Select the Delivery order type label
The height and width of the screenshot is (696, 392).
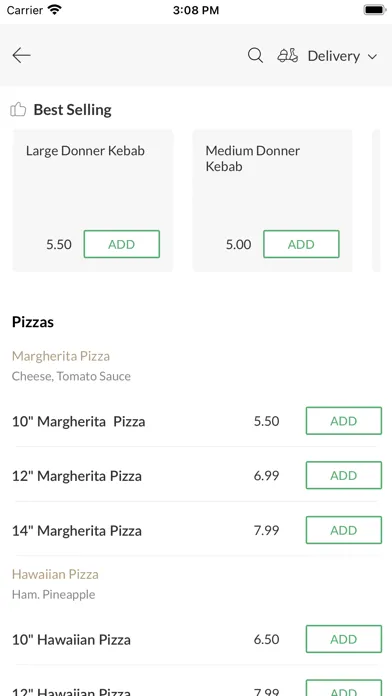[x=334, y=56]
